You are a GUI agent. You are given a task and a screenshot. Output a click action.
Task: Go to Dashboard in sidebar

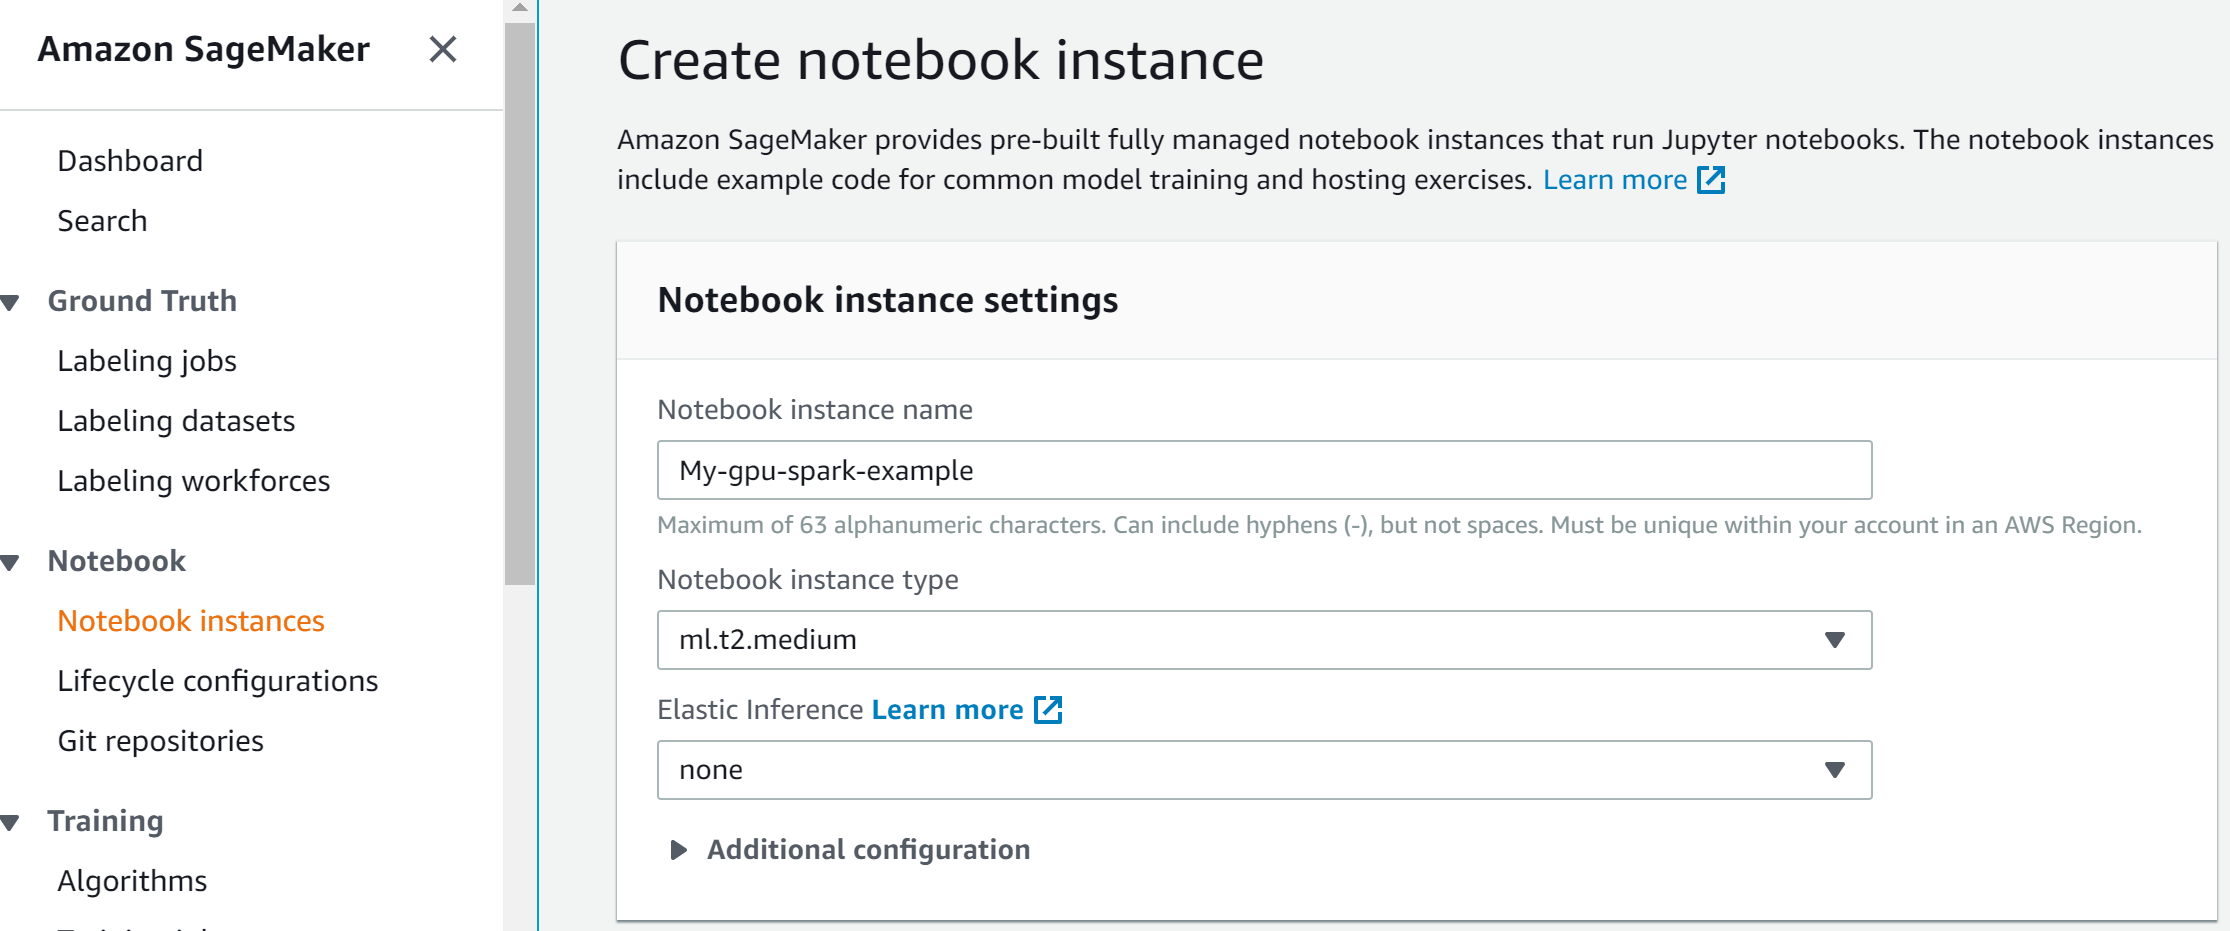coord(130,161)
